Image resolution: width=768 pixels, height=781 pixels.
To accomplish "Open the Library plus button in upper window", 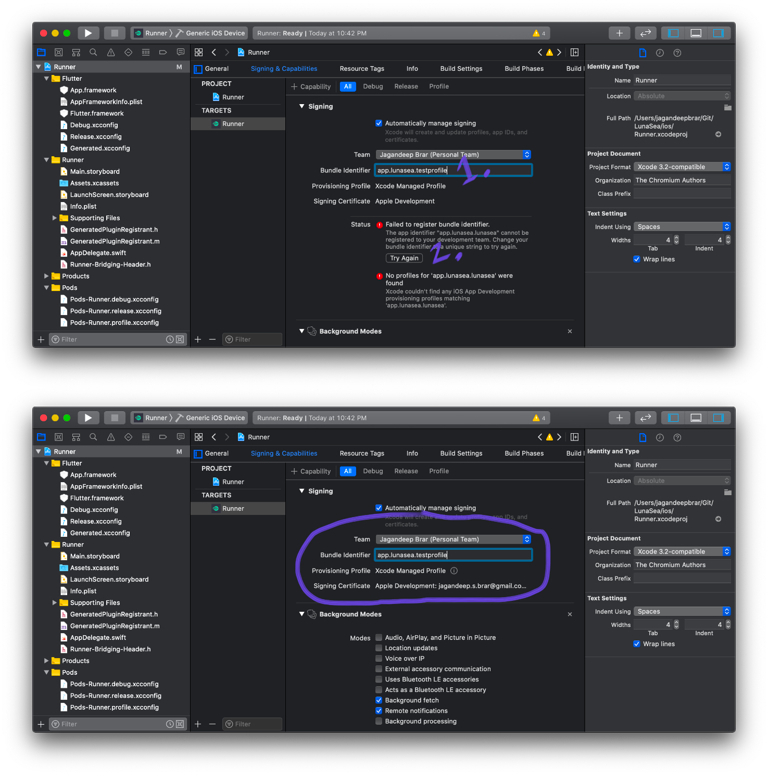I will pos(619,33).
